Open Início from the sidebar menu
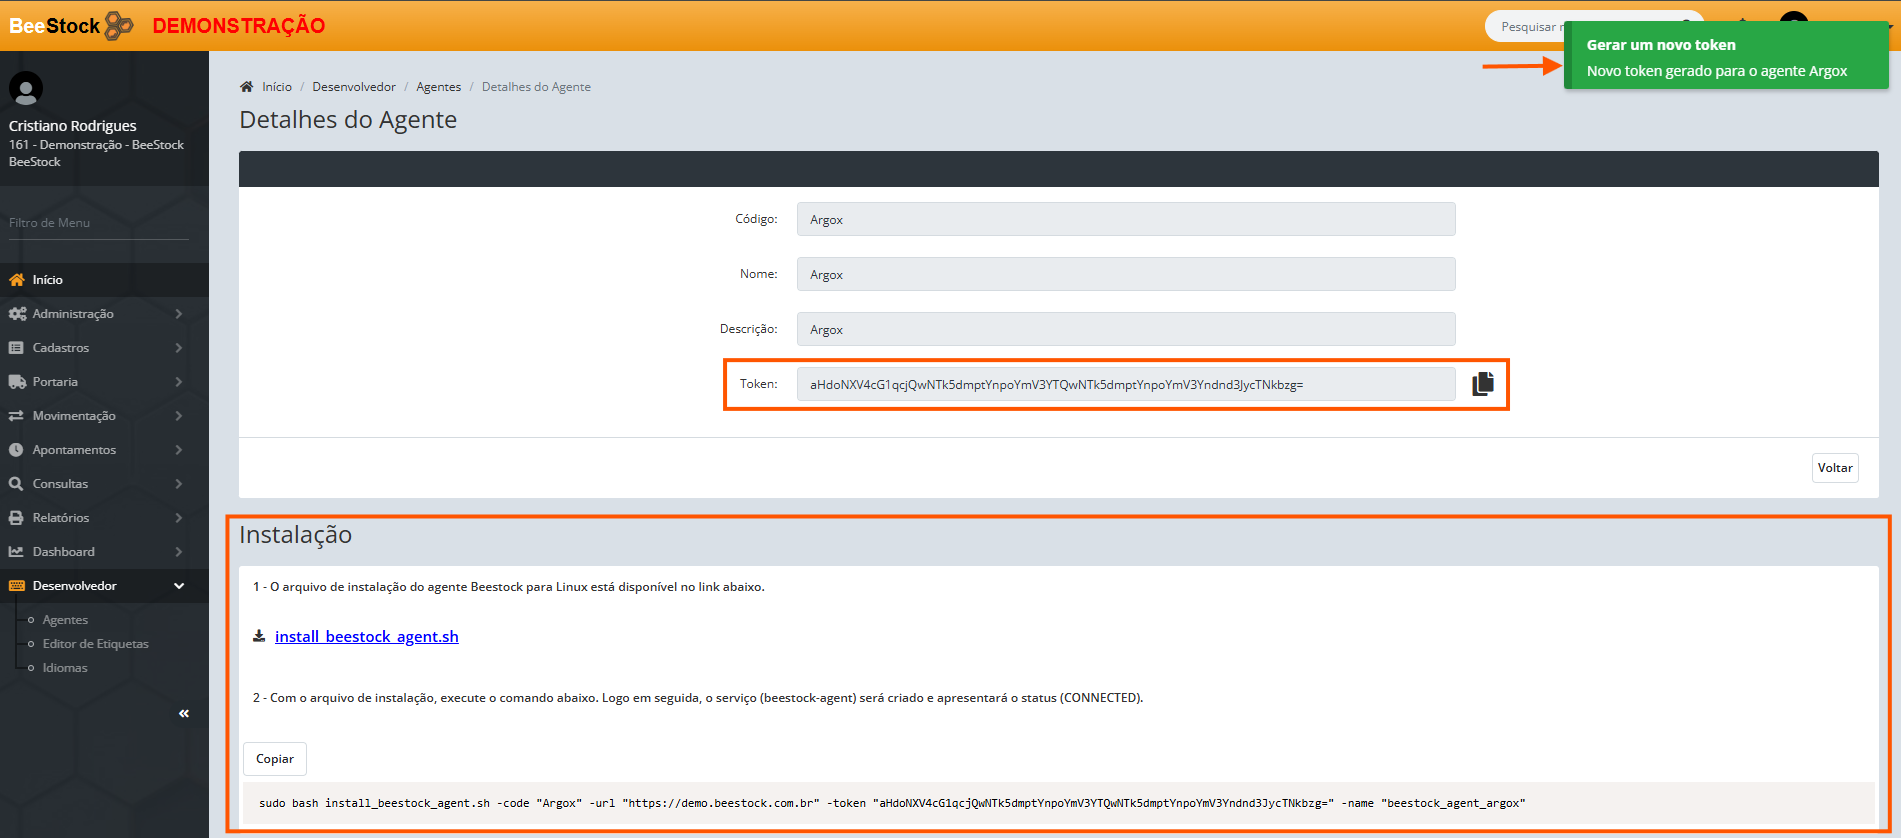 (x=47, y=280)
